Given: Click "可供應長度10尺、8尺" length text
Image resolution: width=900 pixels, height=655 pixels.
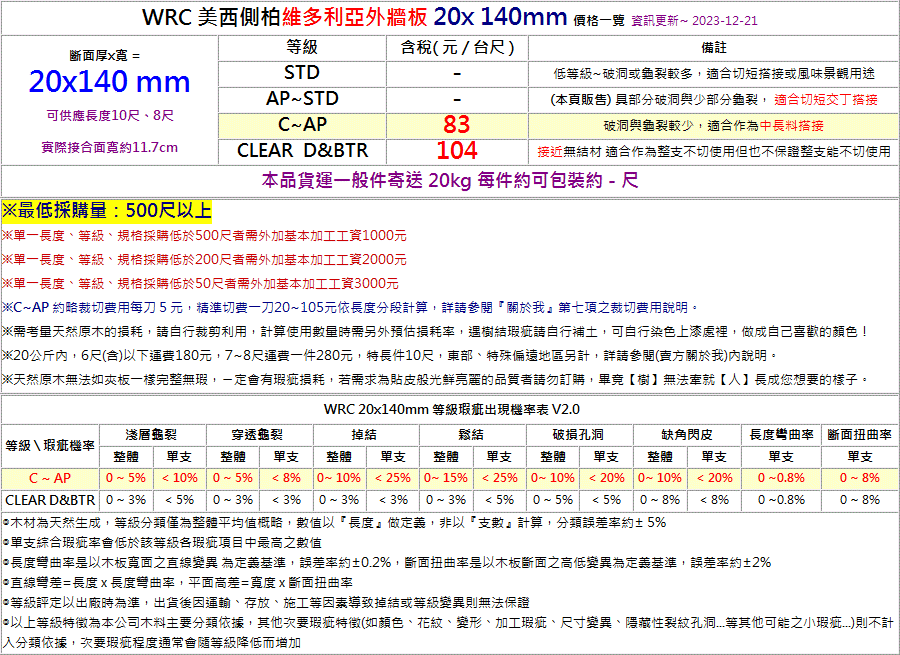Looking at the screenshot, I should point(110,116).
